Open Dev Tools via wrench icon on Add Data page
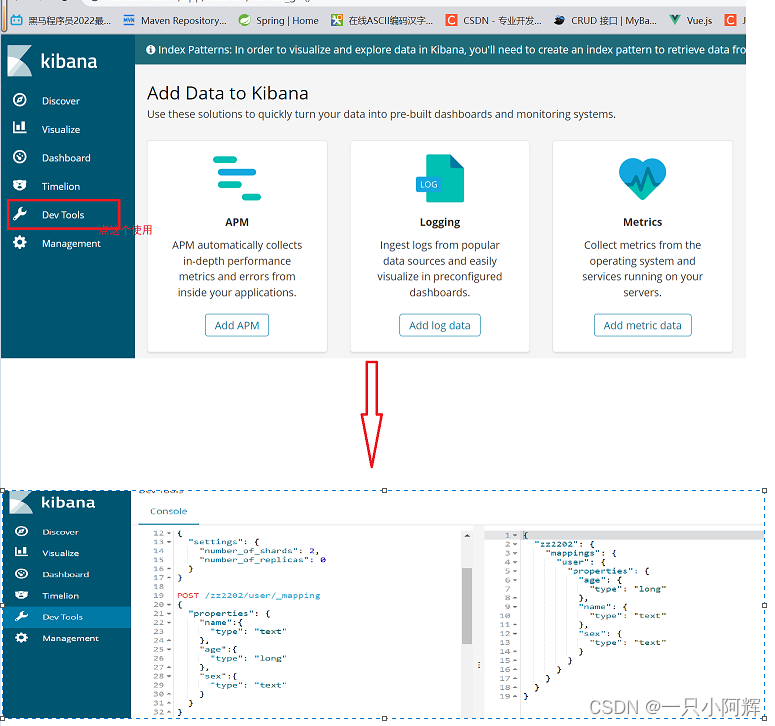 click(20, 214)
